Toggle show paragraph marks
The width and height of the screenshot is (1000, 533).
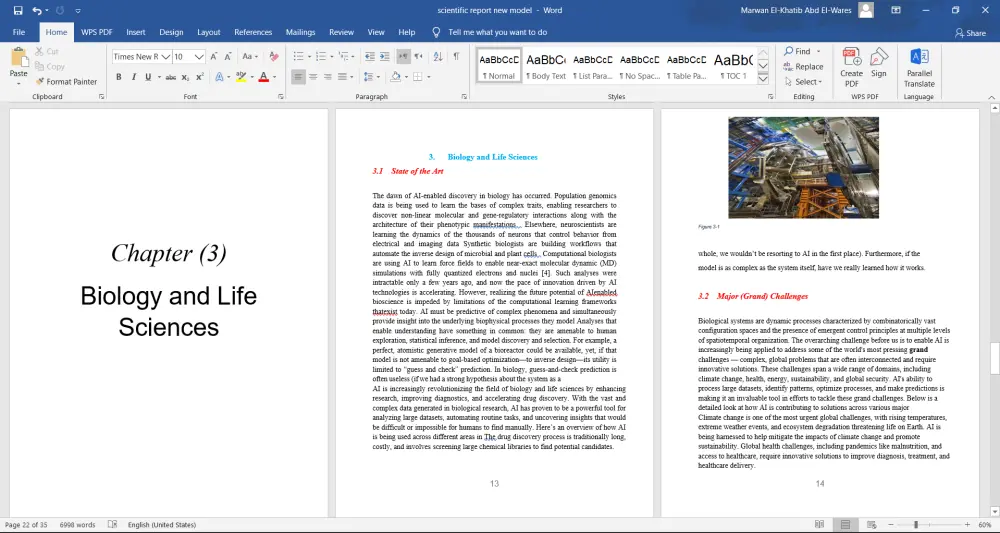(457, 57)
